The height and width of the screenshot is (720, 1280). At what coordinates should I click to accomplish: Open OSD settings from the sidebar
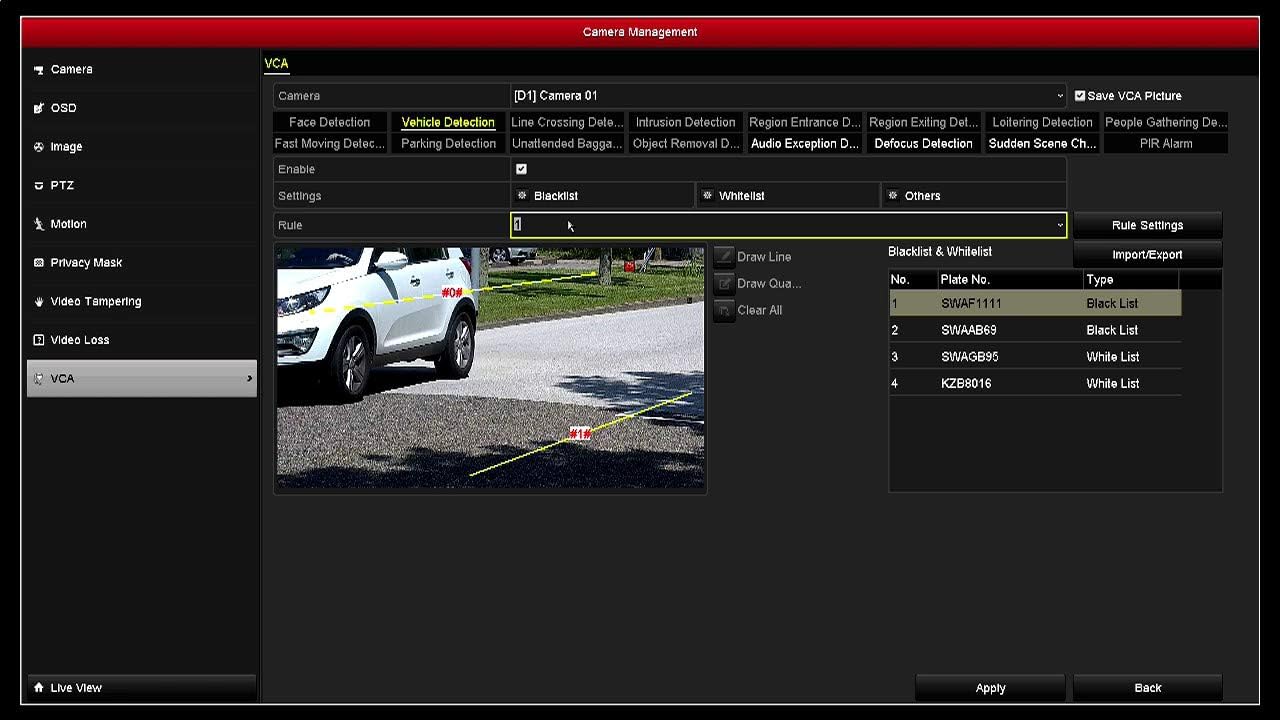(x=40, y=108)
